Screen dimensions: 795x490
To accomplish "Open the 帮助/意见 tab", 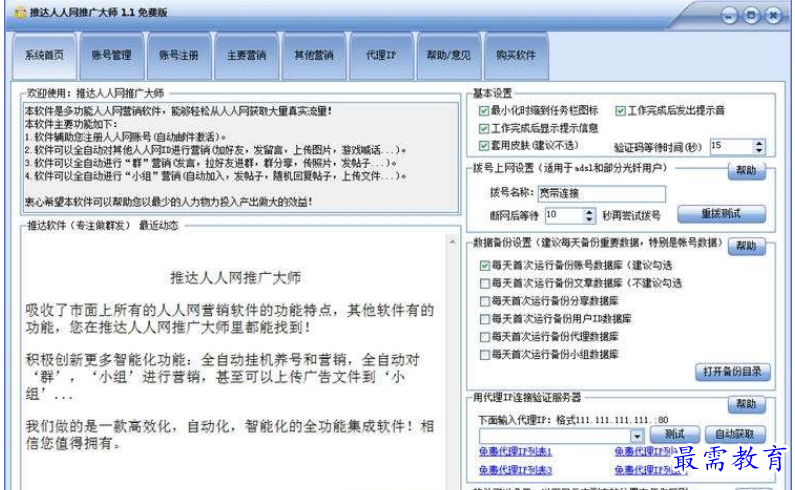I will click(449, 56).
